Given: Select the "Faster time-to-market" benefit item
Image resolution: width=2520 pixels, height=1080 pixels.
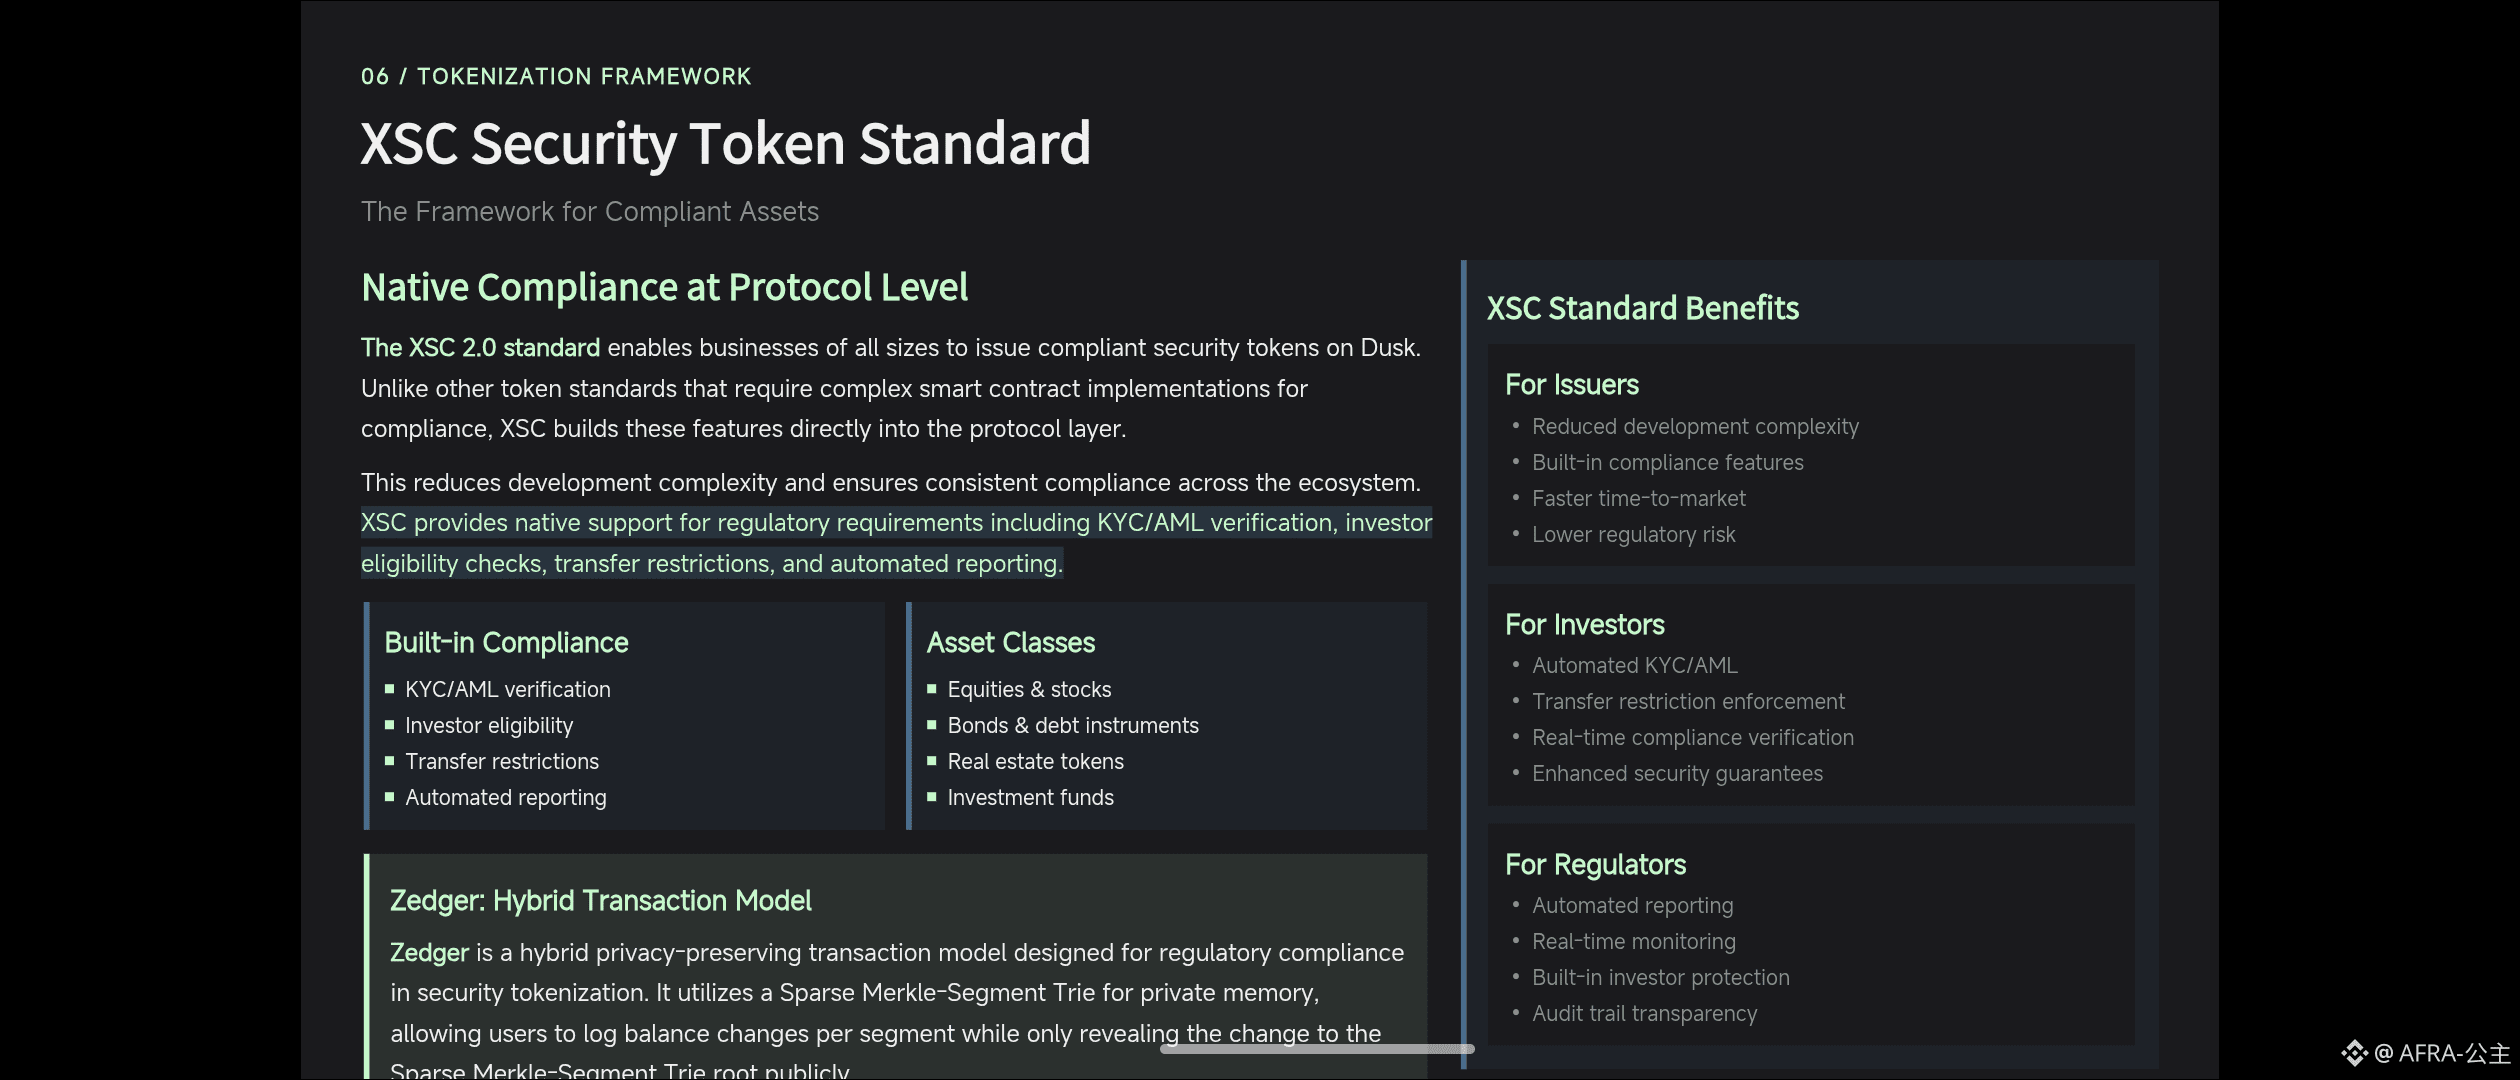Looking at the screenshot, I should tap(1638, 499).
